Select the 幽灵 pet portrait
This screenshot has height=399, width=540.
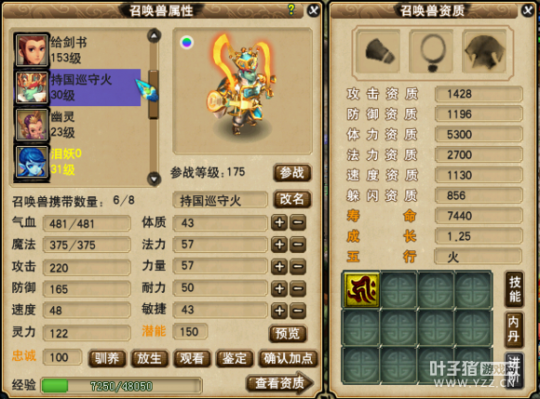[31, 124]
